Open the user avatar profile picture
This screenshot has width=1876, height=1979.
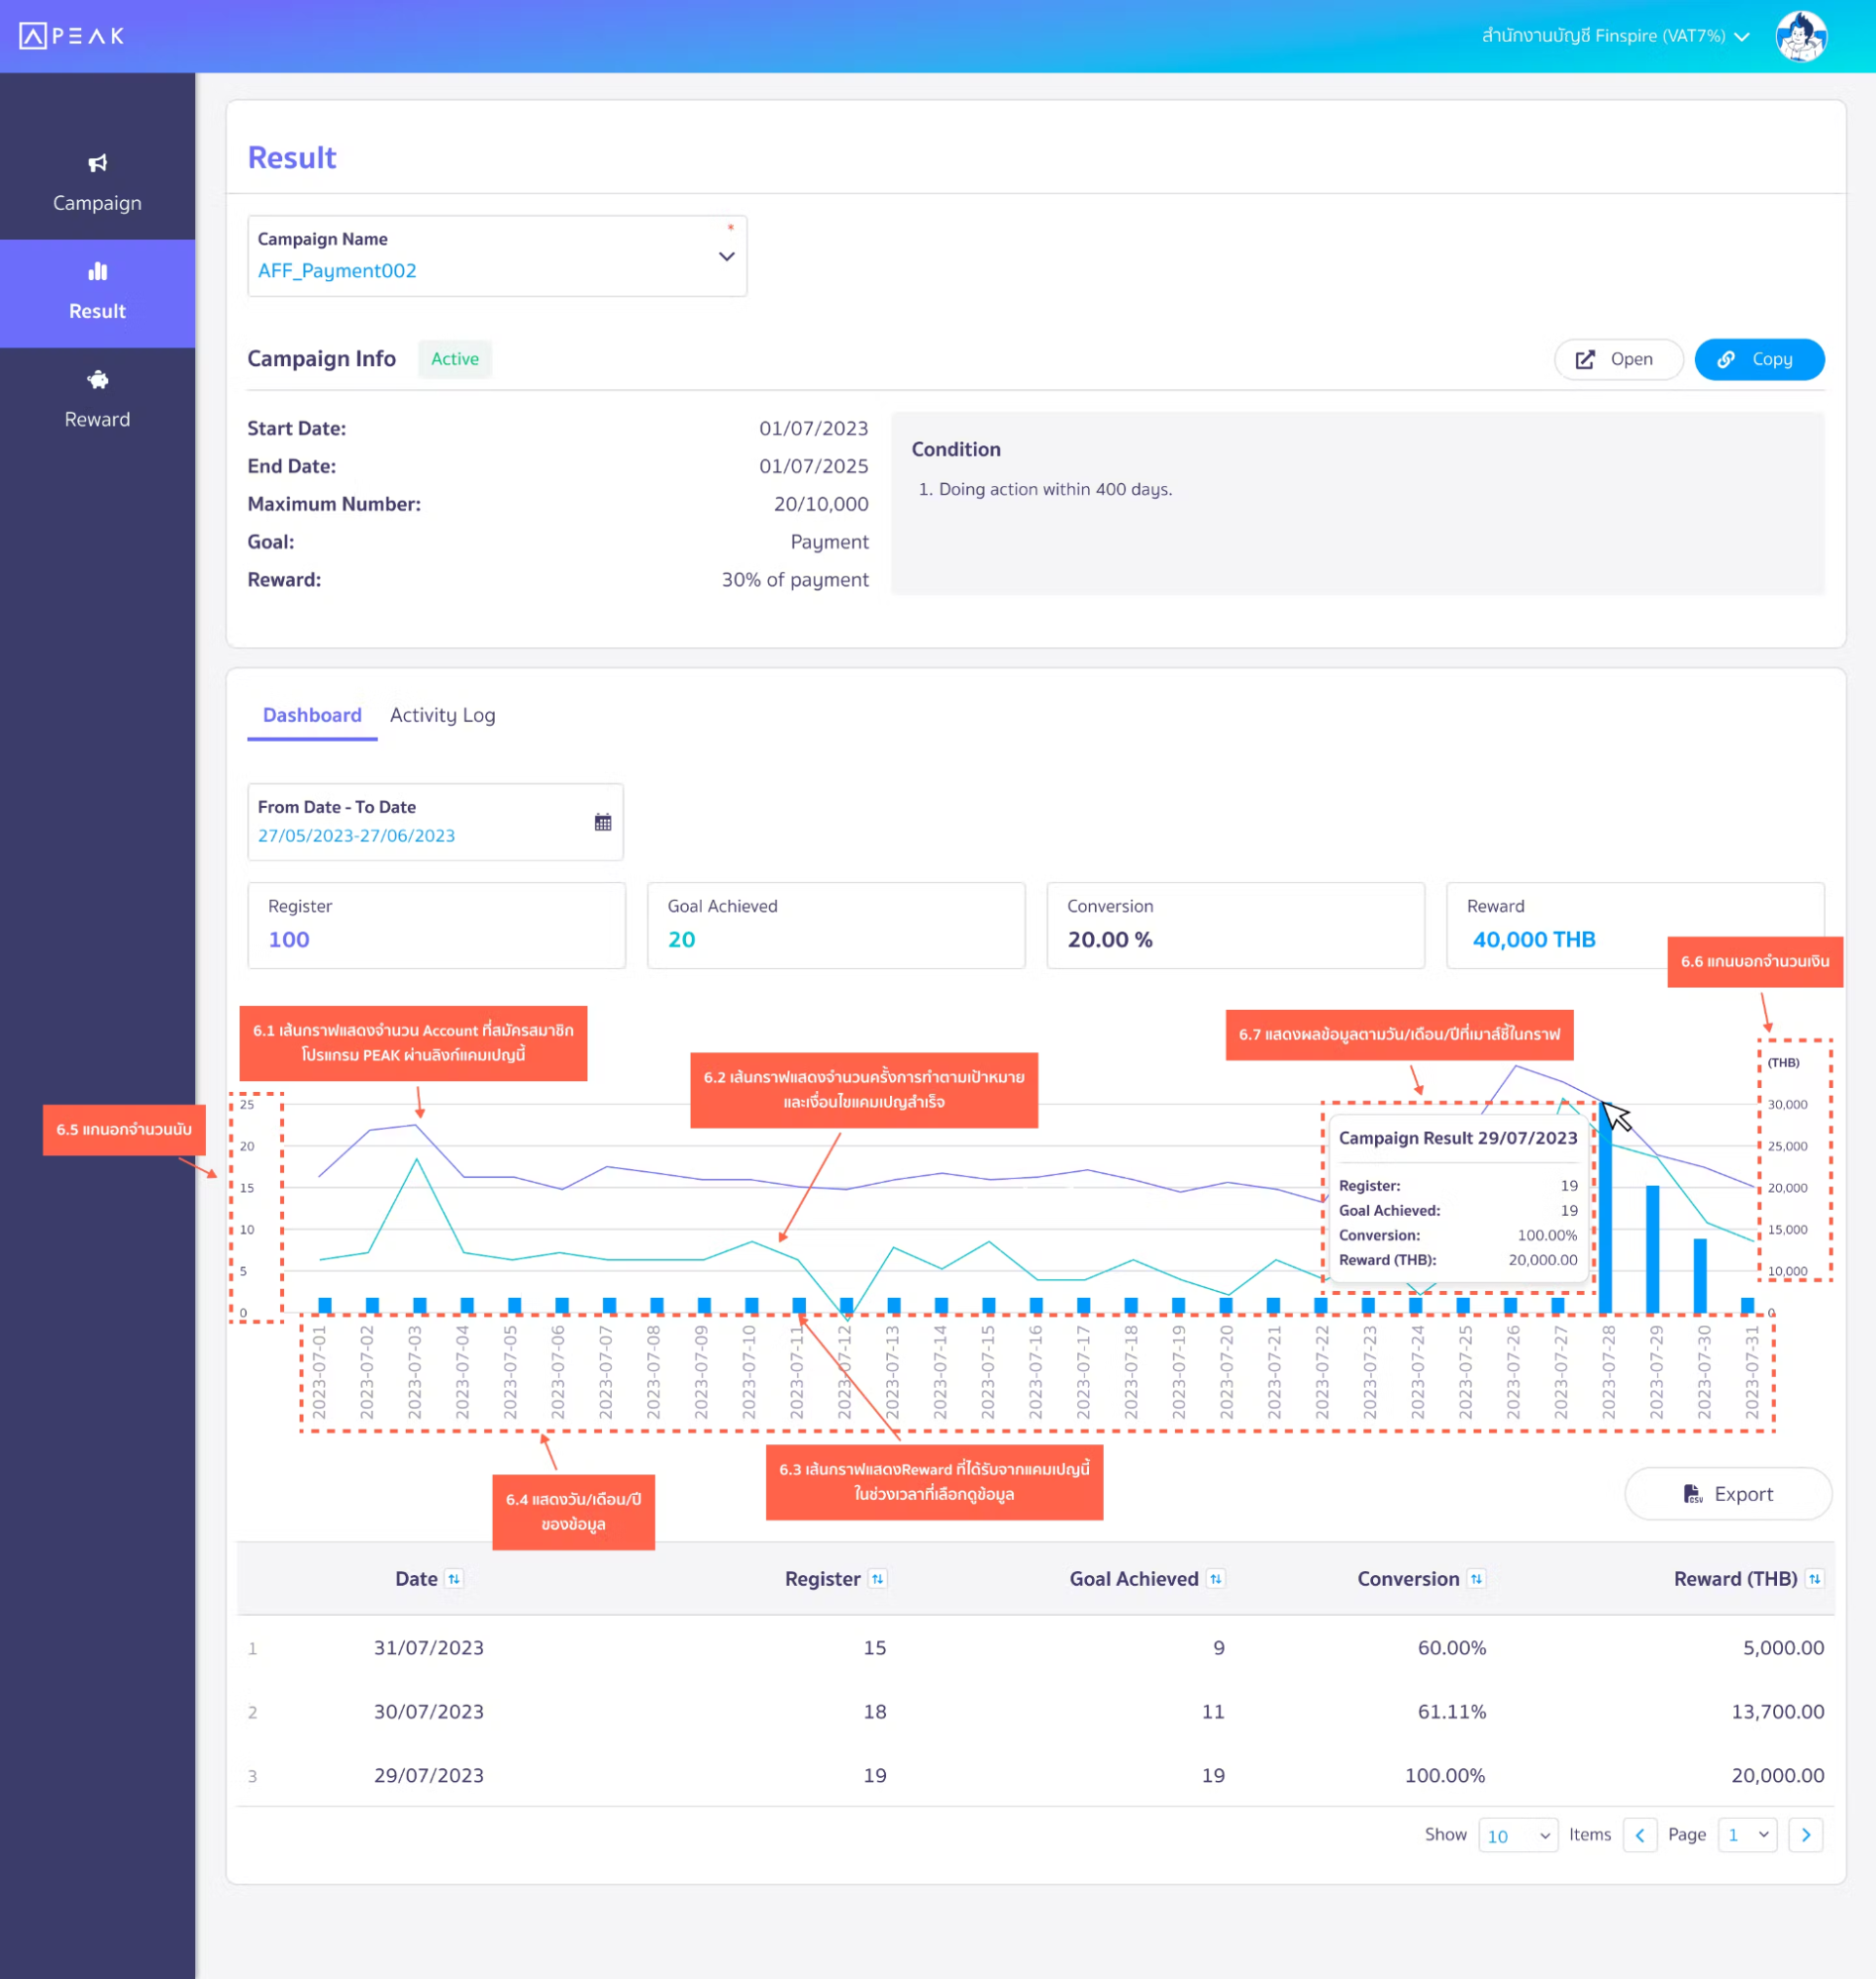[x=1801, y=36]
